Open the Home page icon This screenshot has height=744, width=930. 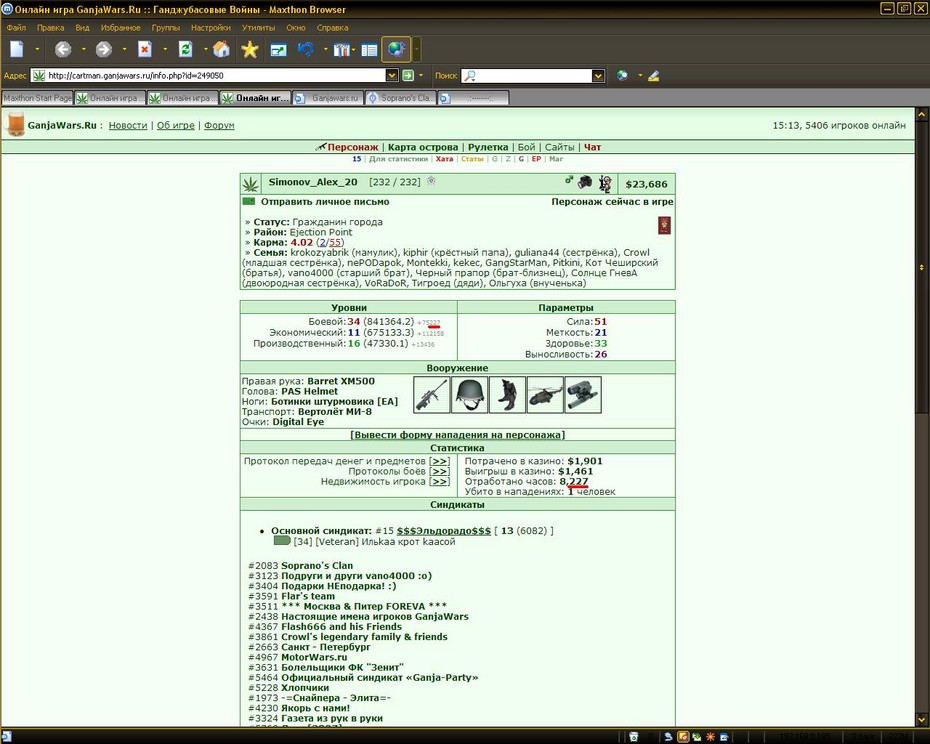click(221, 49)
